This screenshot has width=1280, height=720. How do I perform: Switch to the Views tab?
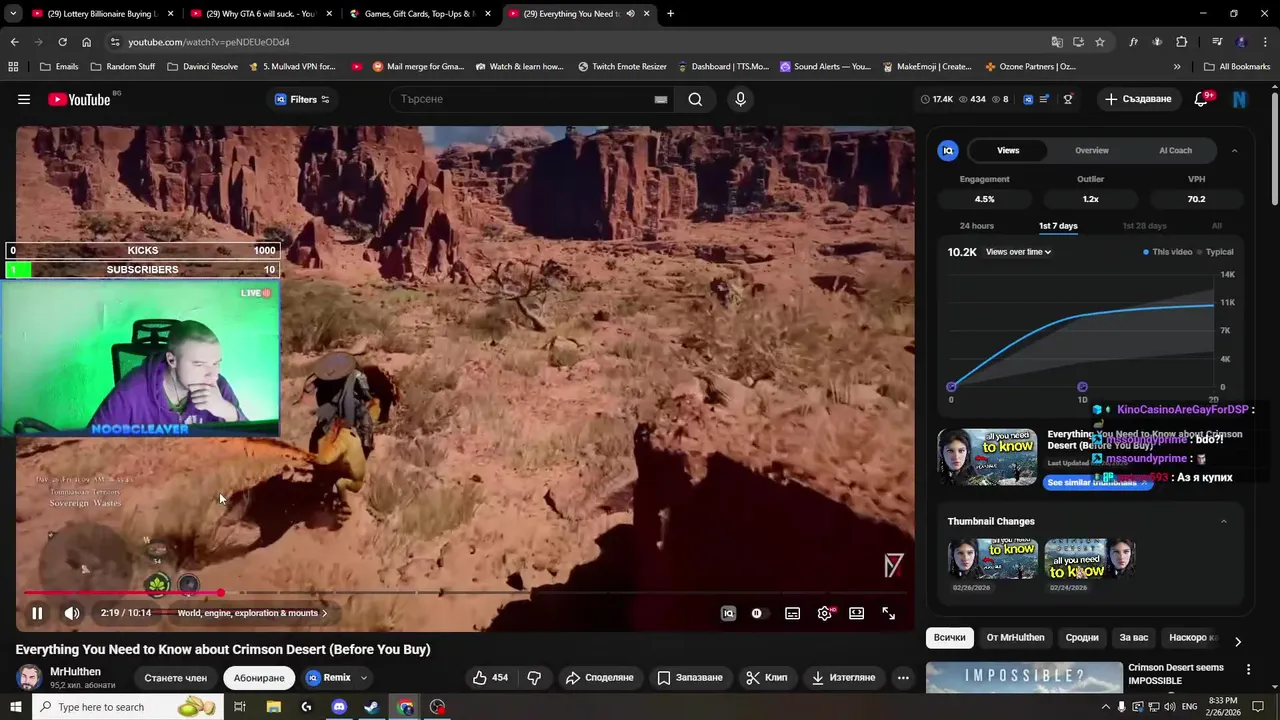1008,150
